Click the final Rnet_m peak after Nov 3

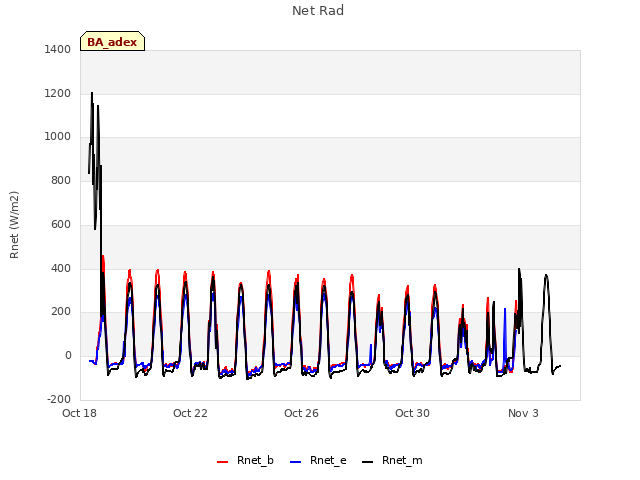[546, 276]
